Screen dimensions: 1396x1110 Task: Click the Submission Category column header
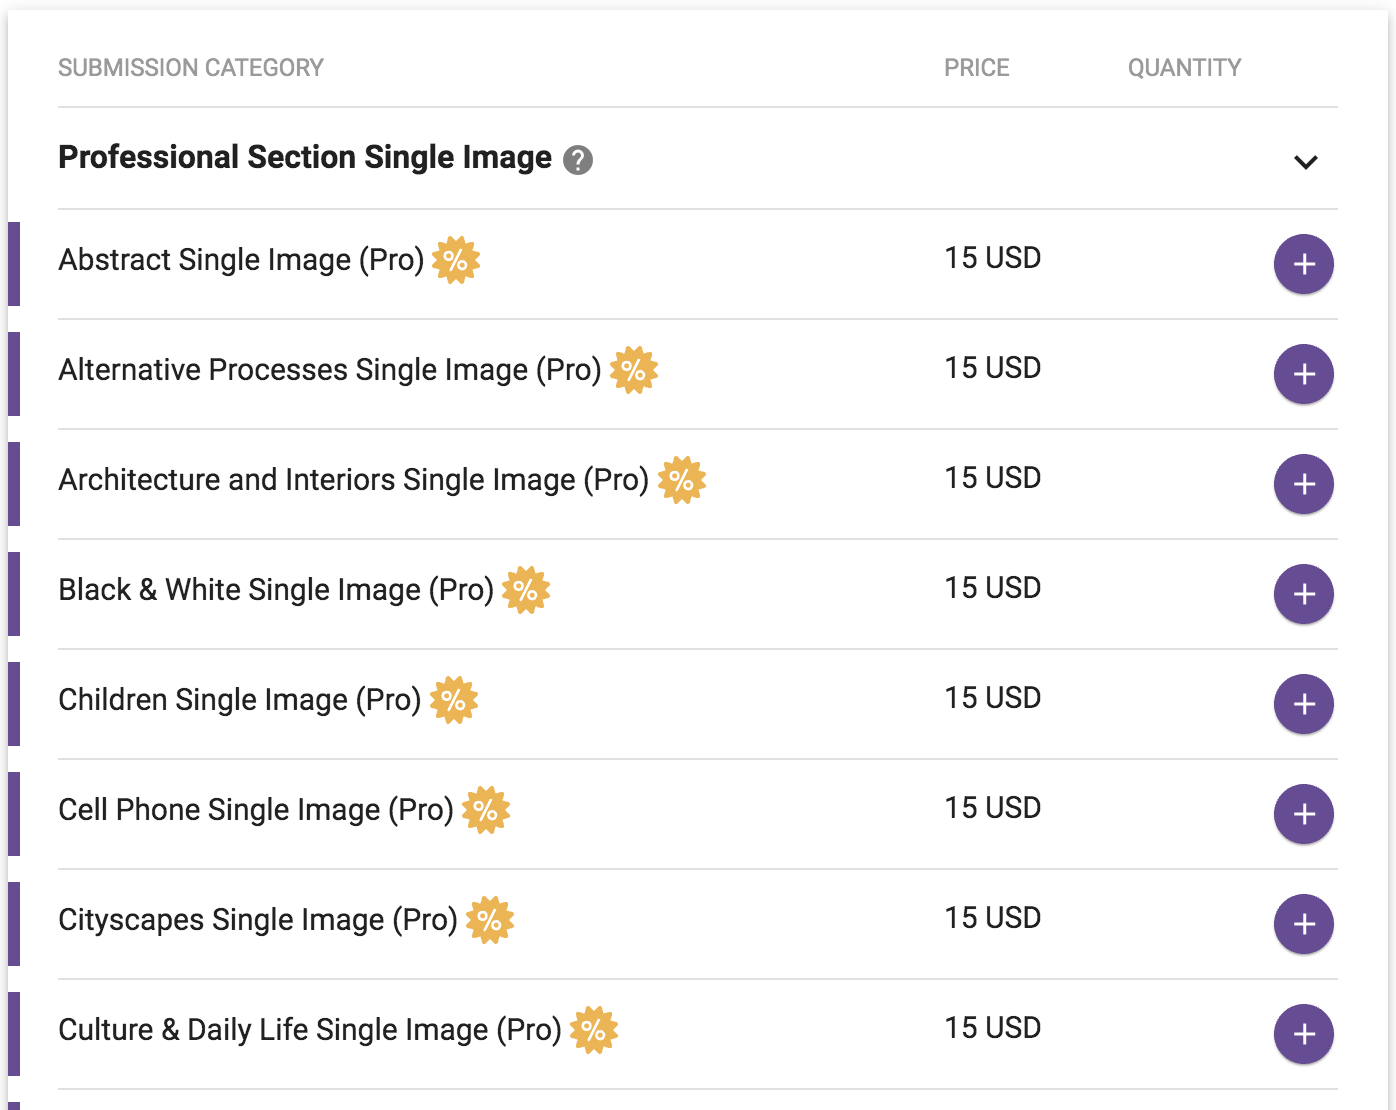tap(191, 68)
